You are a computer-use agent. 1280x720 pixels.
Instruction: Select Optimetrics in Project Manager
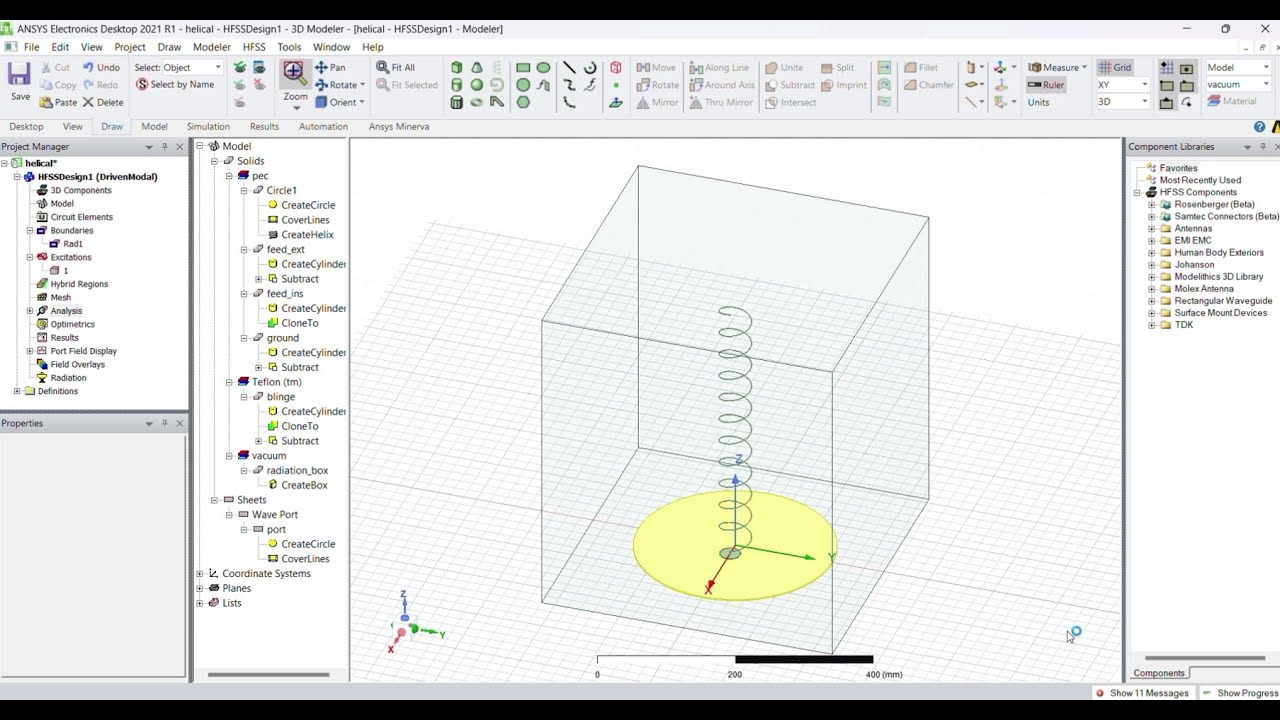click(x=72, y=324)
